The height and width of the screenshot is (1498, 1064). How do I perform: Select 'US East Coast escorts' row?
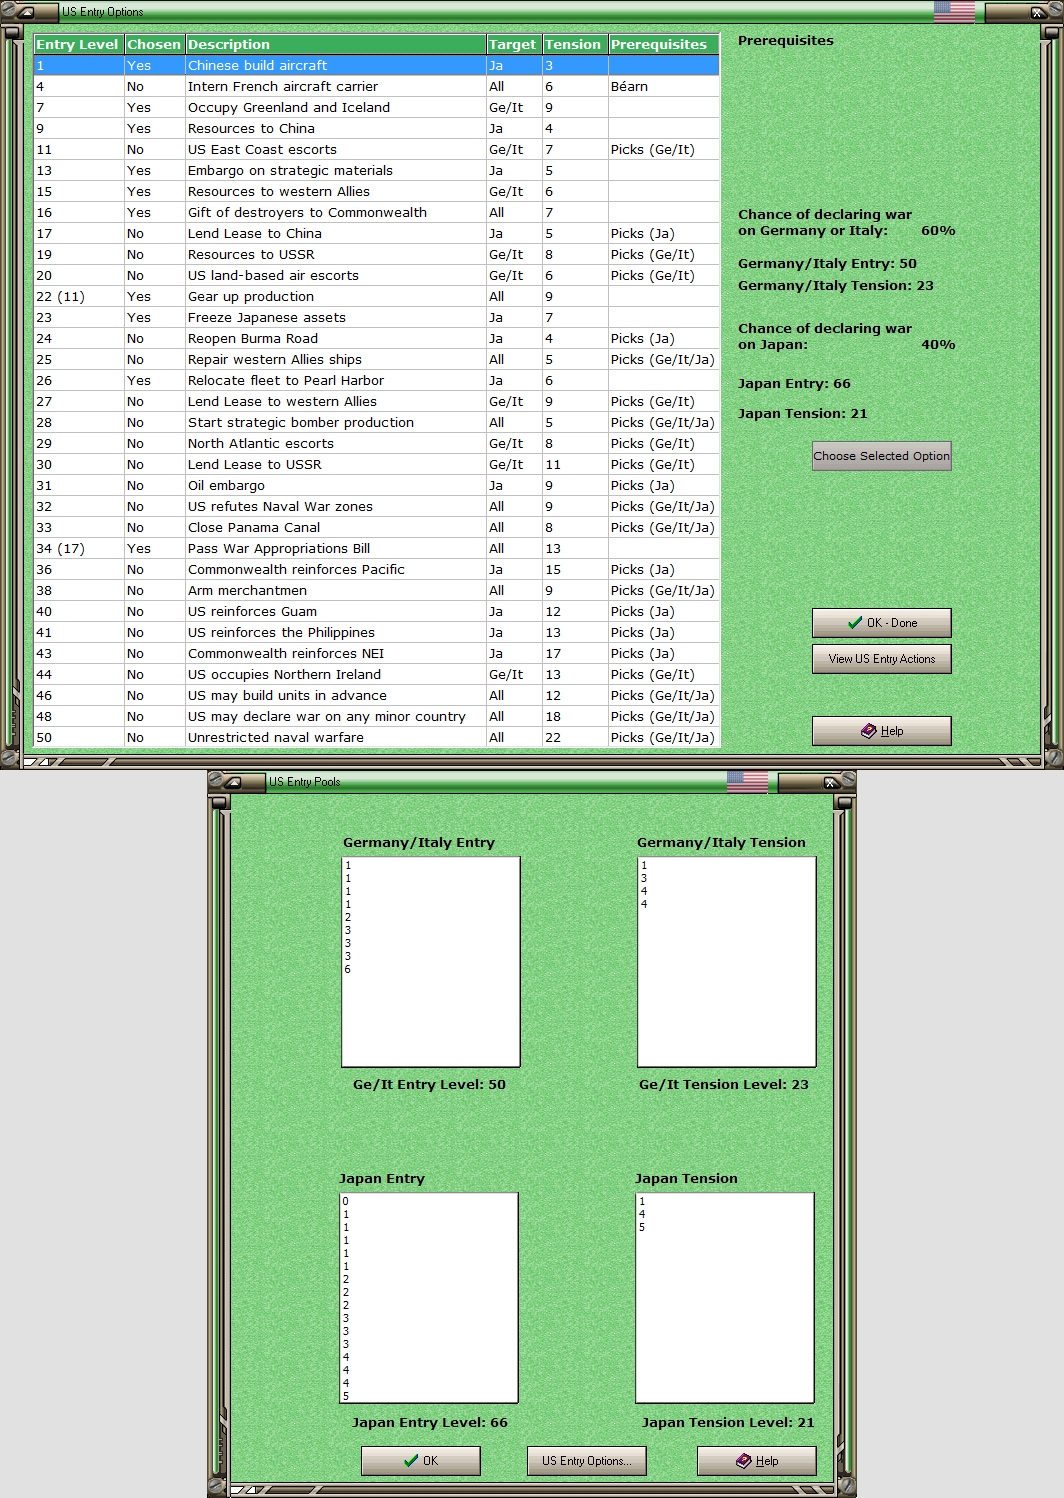377,149
